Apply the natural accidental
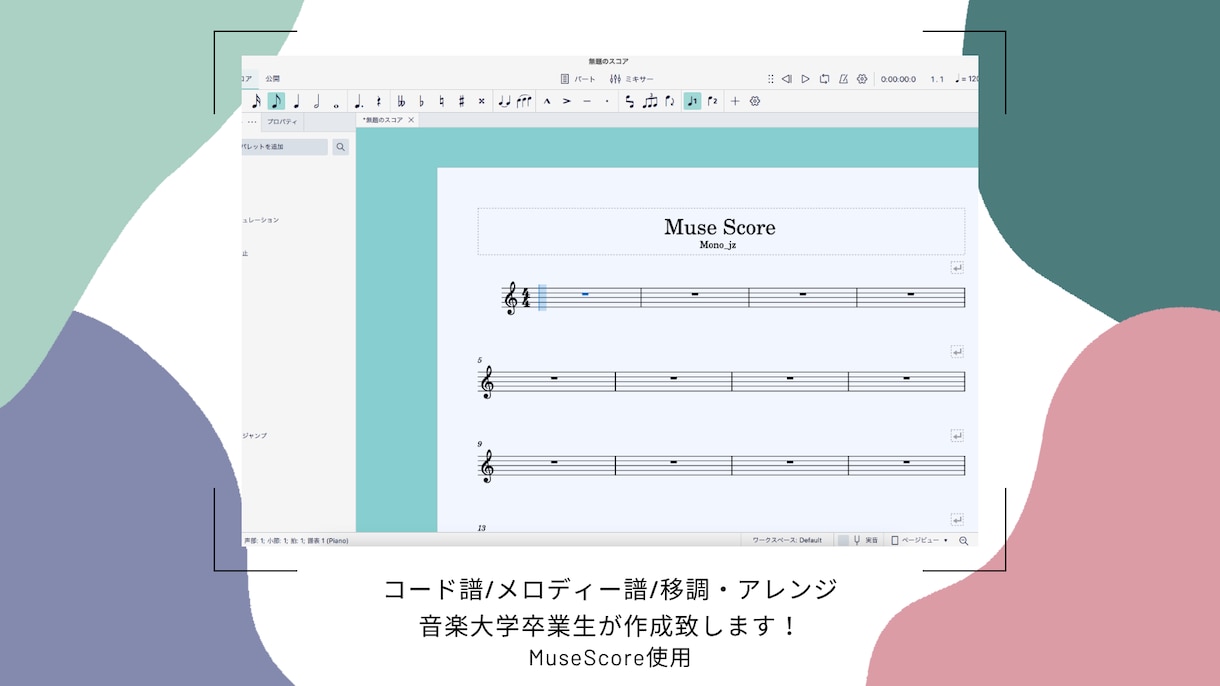Viewport: 1220px width, 686px height. pyautogui.click(x=441, y=101)
